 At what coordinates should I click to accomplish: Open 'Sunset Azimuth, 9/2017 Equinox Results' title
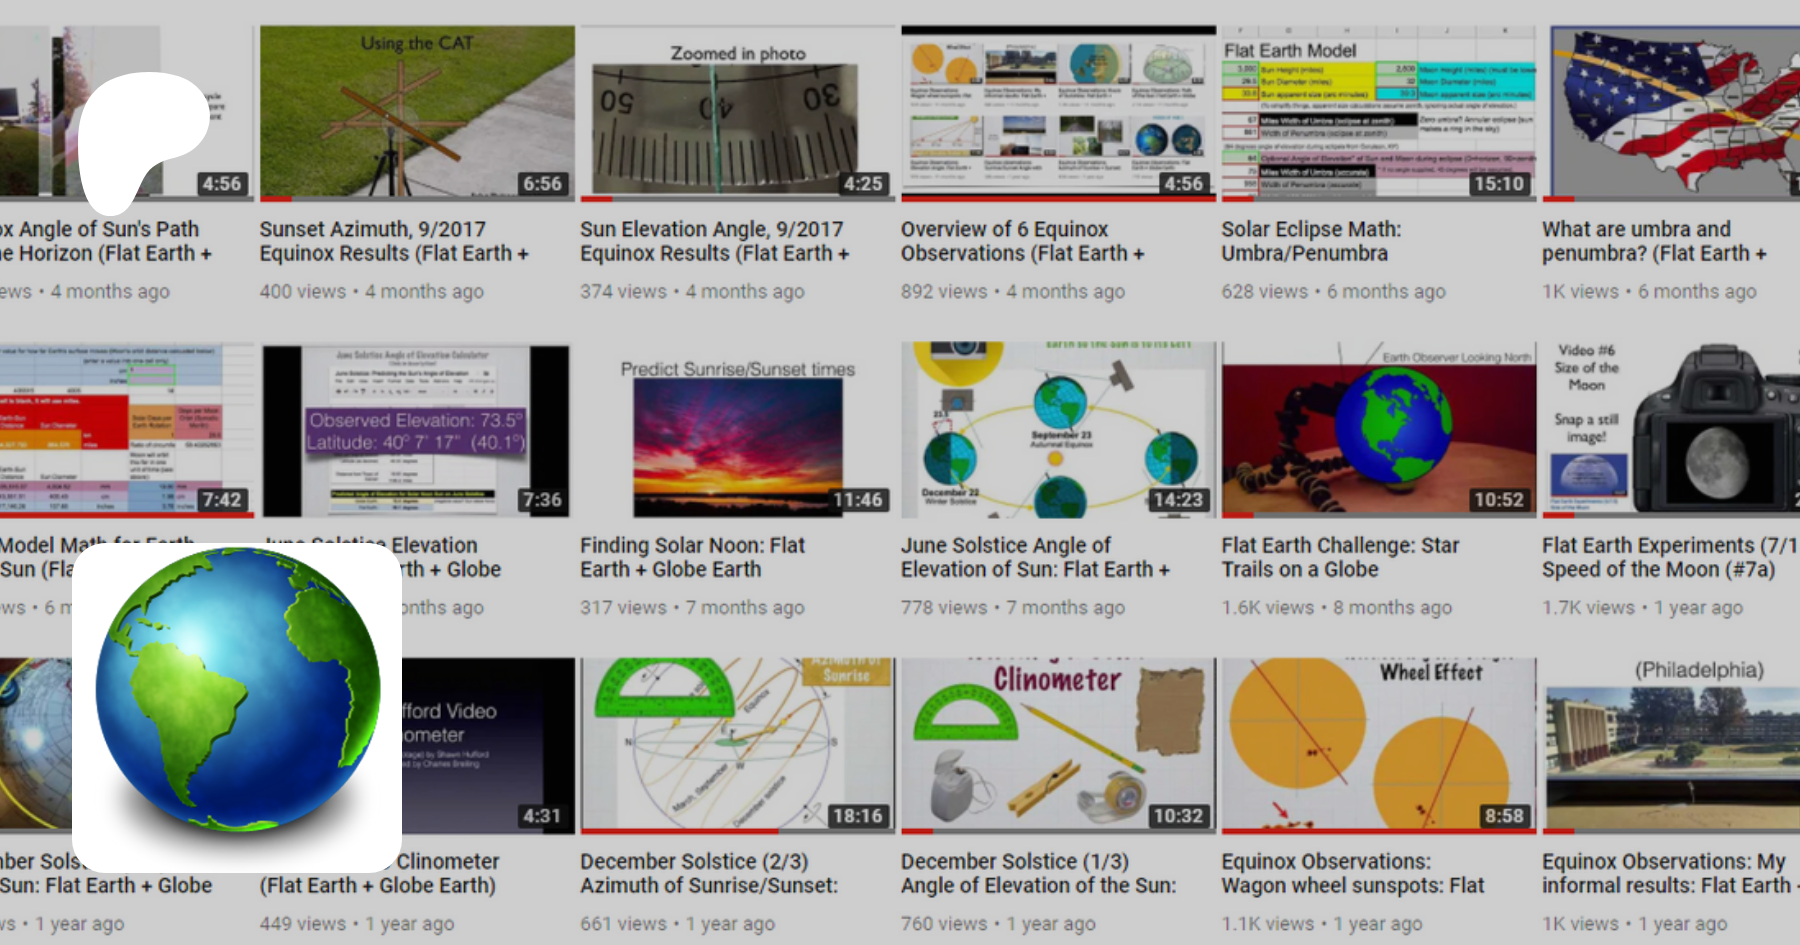coord(393,241)
